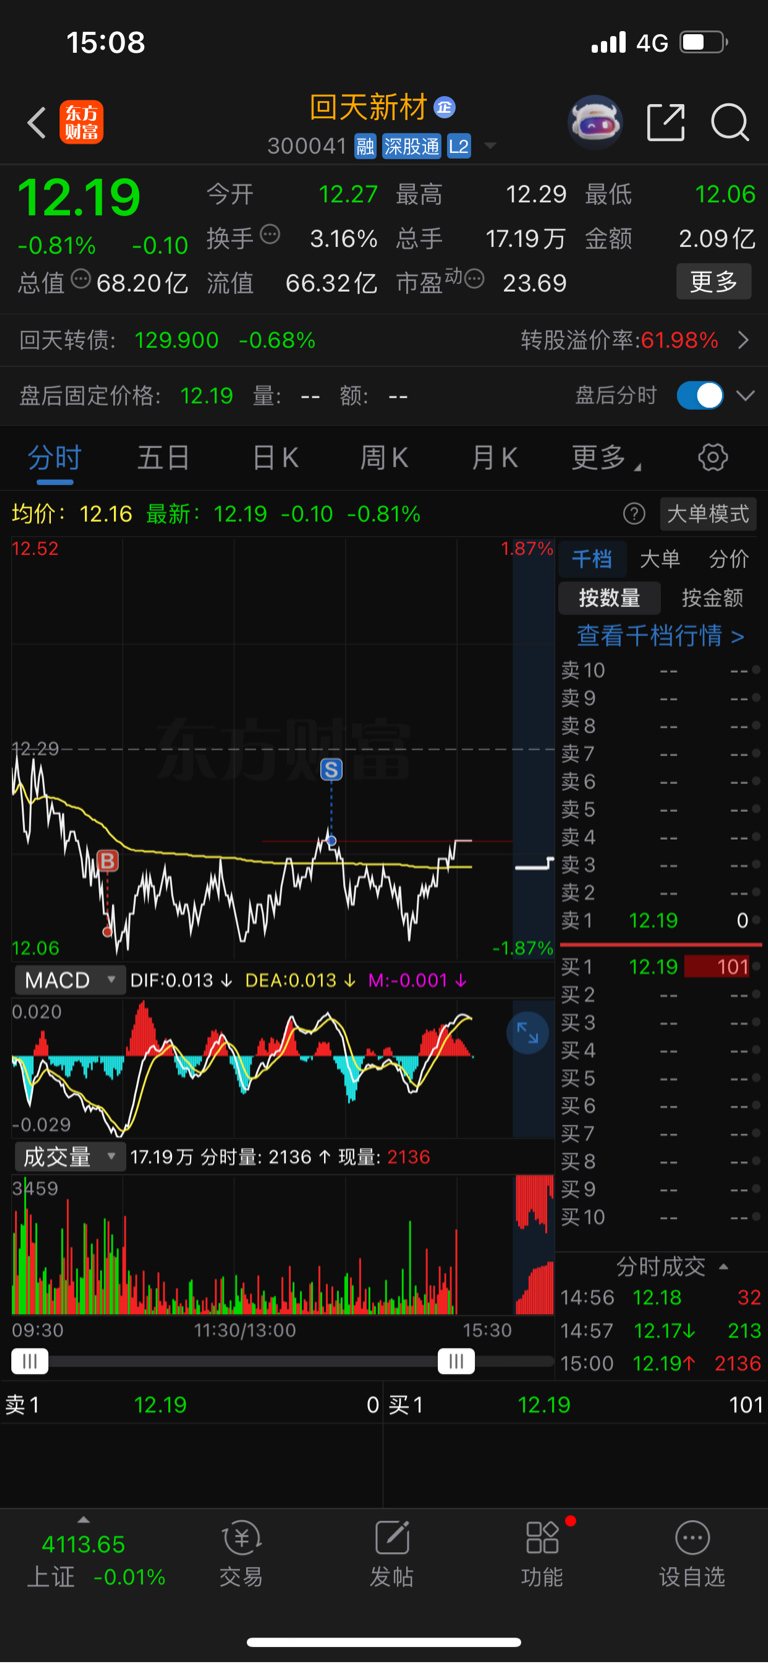Go back using the left arrow
The width and height of the screenshot is (768, 1663).
37,123
